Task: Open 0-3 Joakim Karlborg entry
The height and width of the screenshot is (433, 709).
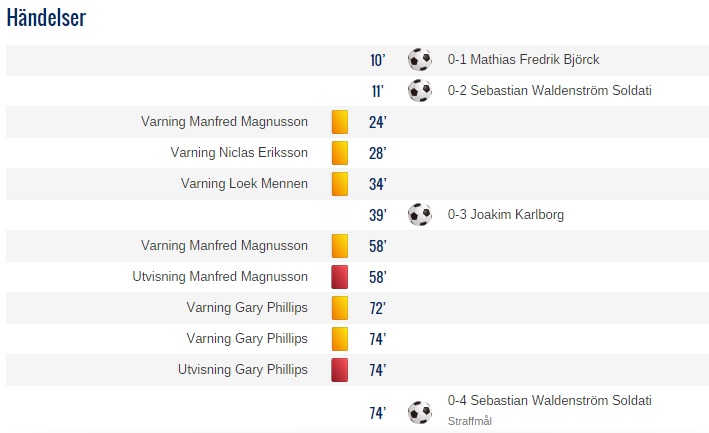Action: (506, 214)
